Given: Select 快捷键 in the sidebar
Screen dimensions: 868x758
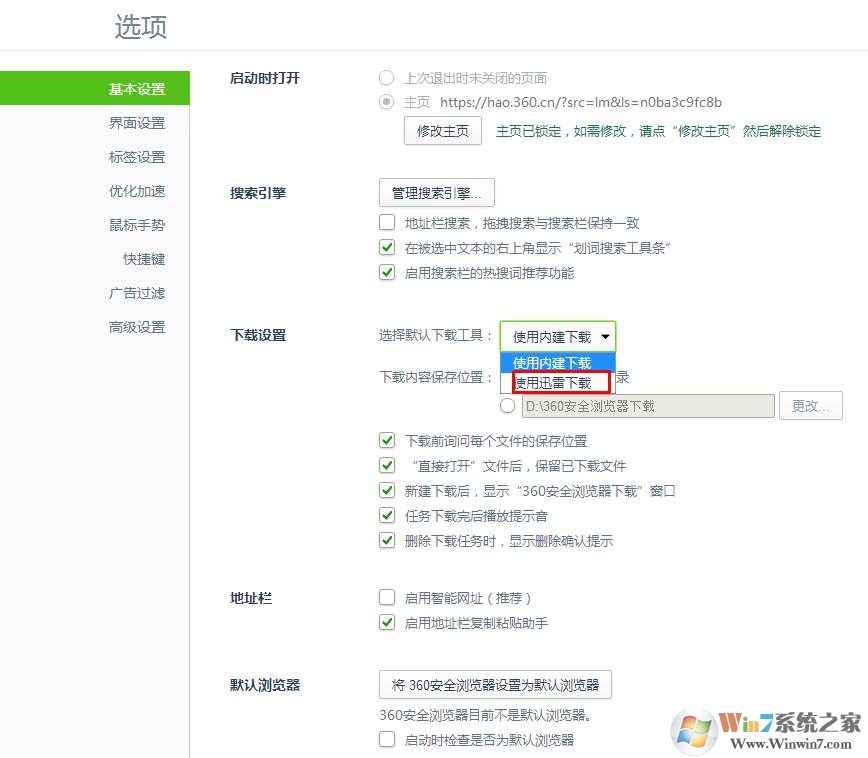Looking at the screenshot, I should [144, 259].
